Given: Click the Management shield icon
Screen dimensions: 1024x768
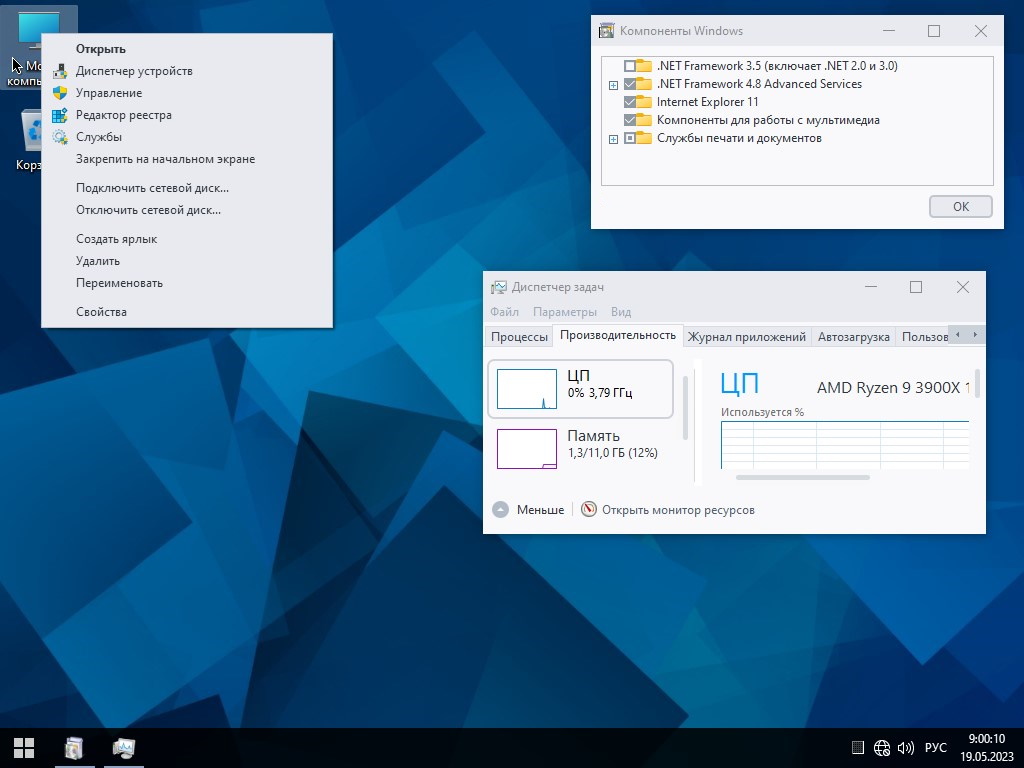Looking at the screenshot, I should [x=60, y=93].
